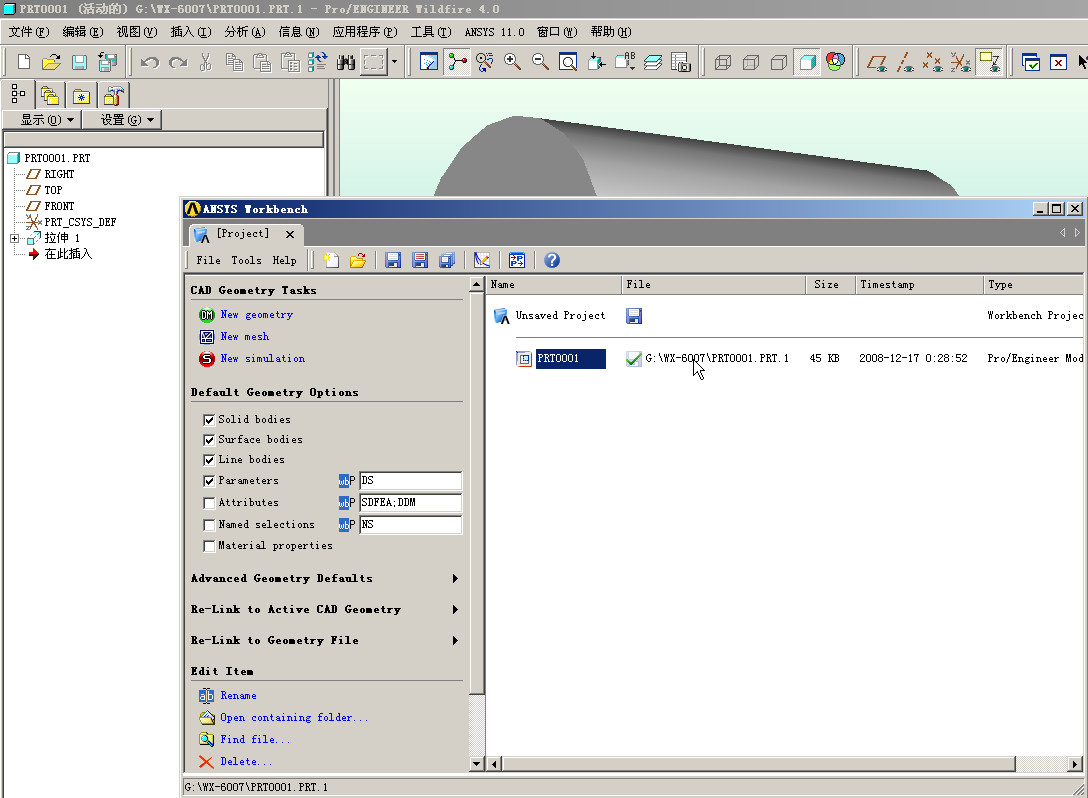Open file using the folder icon in Pro/ENGINEER toolbar
Screen dimensions: 1088x798
(51, 62)
